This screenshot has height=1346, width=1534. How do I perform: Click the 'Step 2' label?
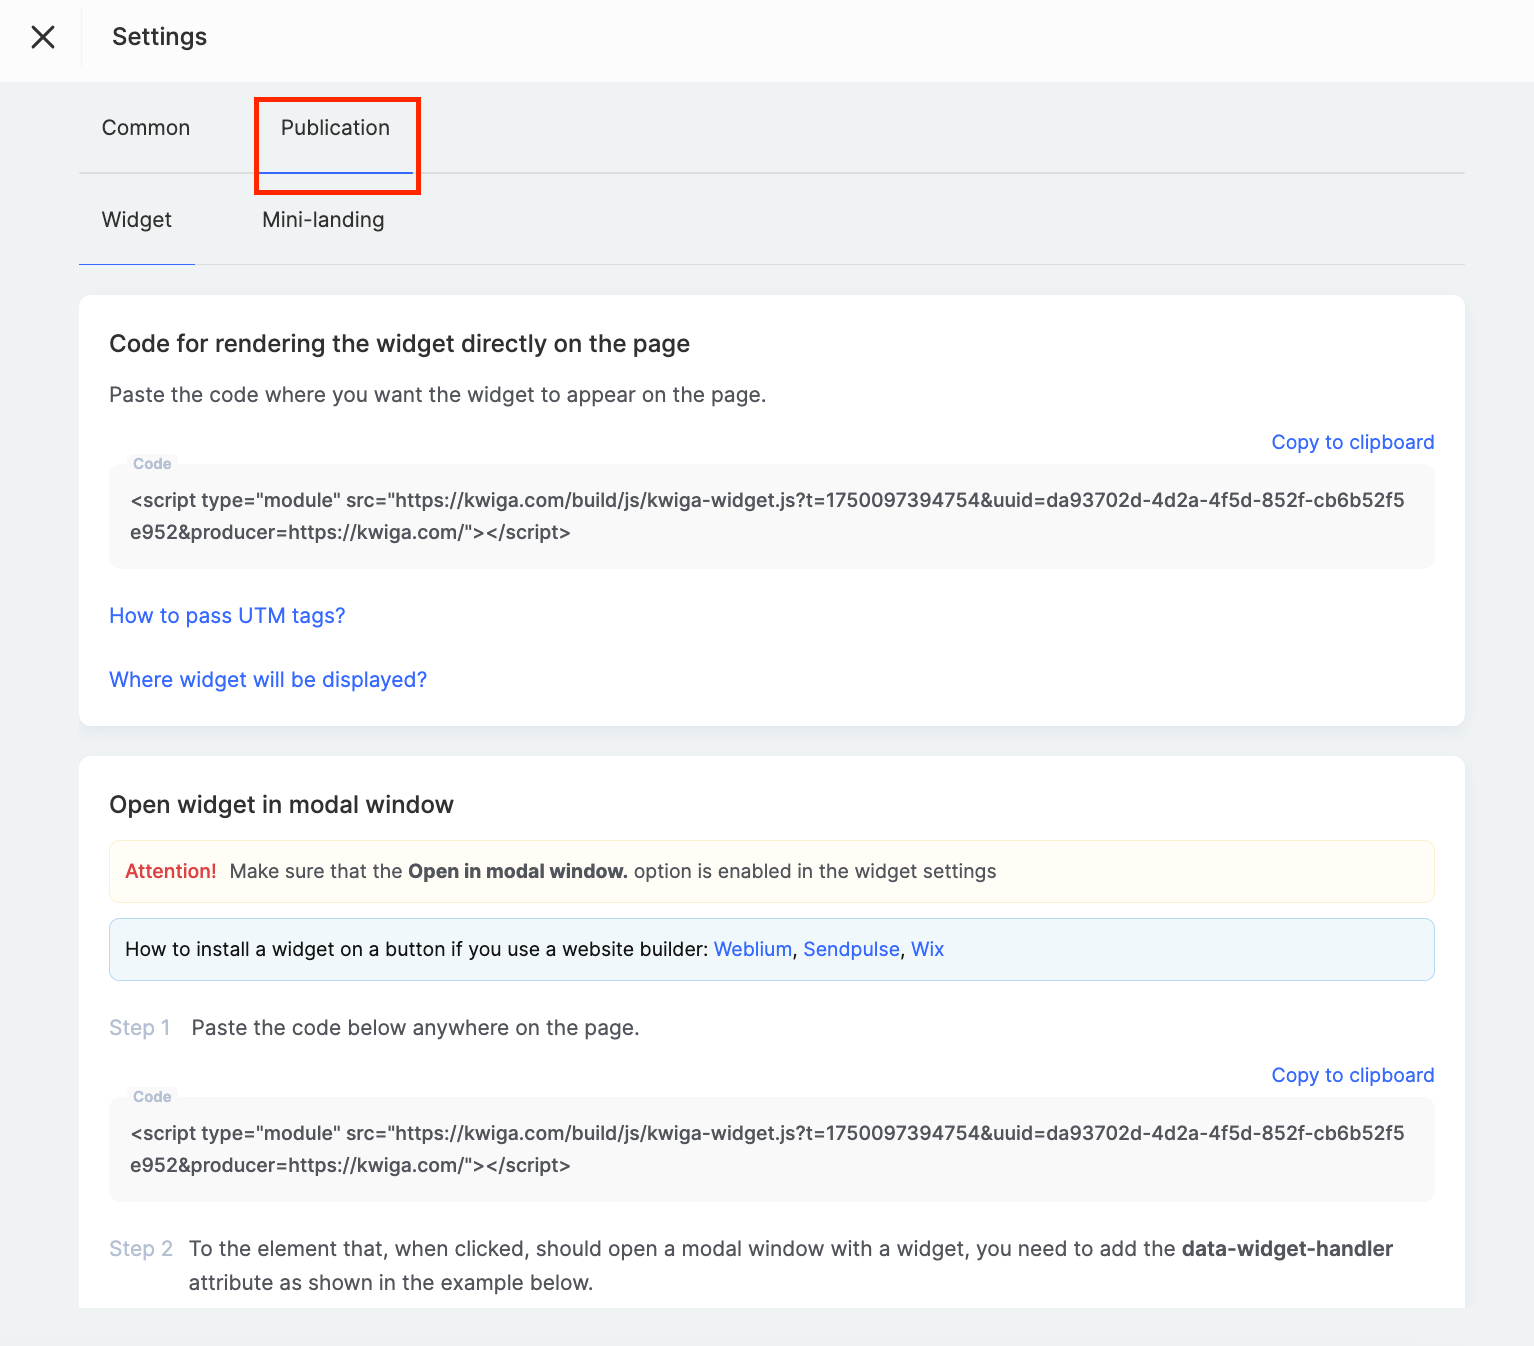point(141,1249)
